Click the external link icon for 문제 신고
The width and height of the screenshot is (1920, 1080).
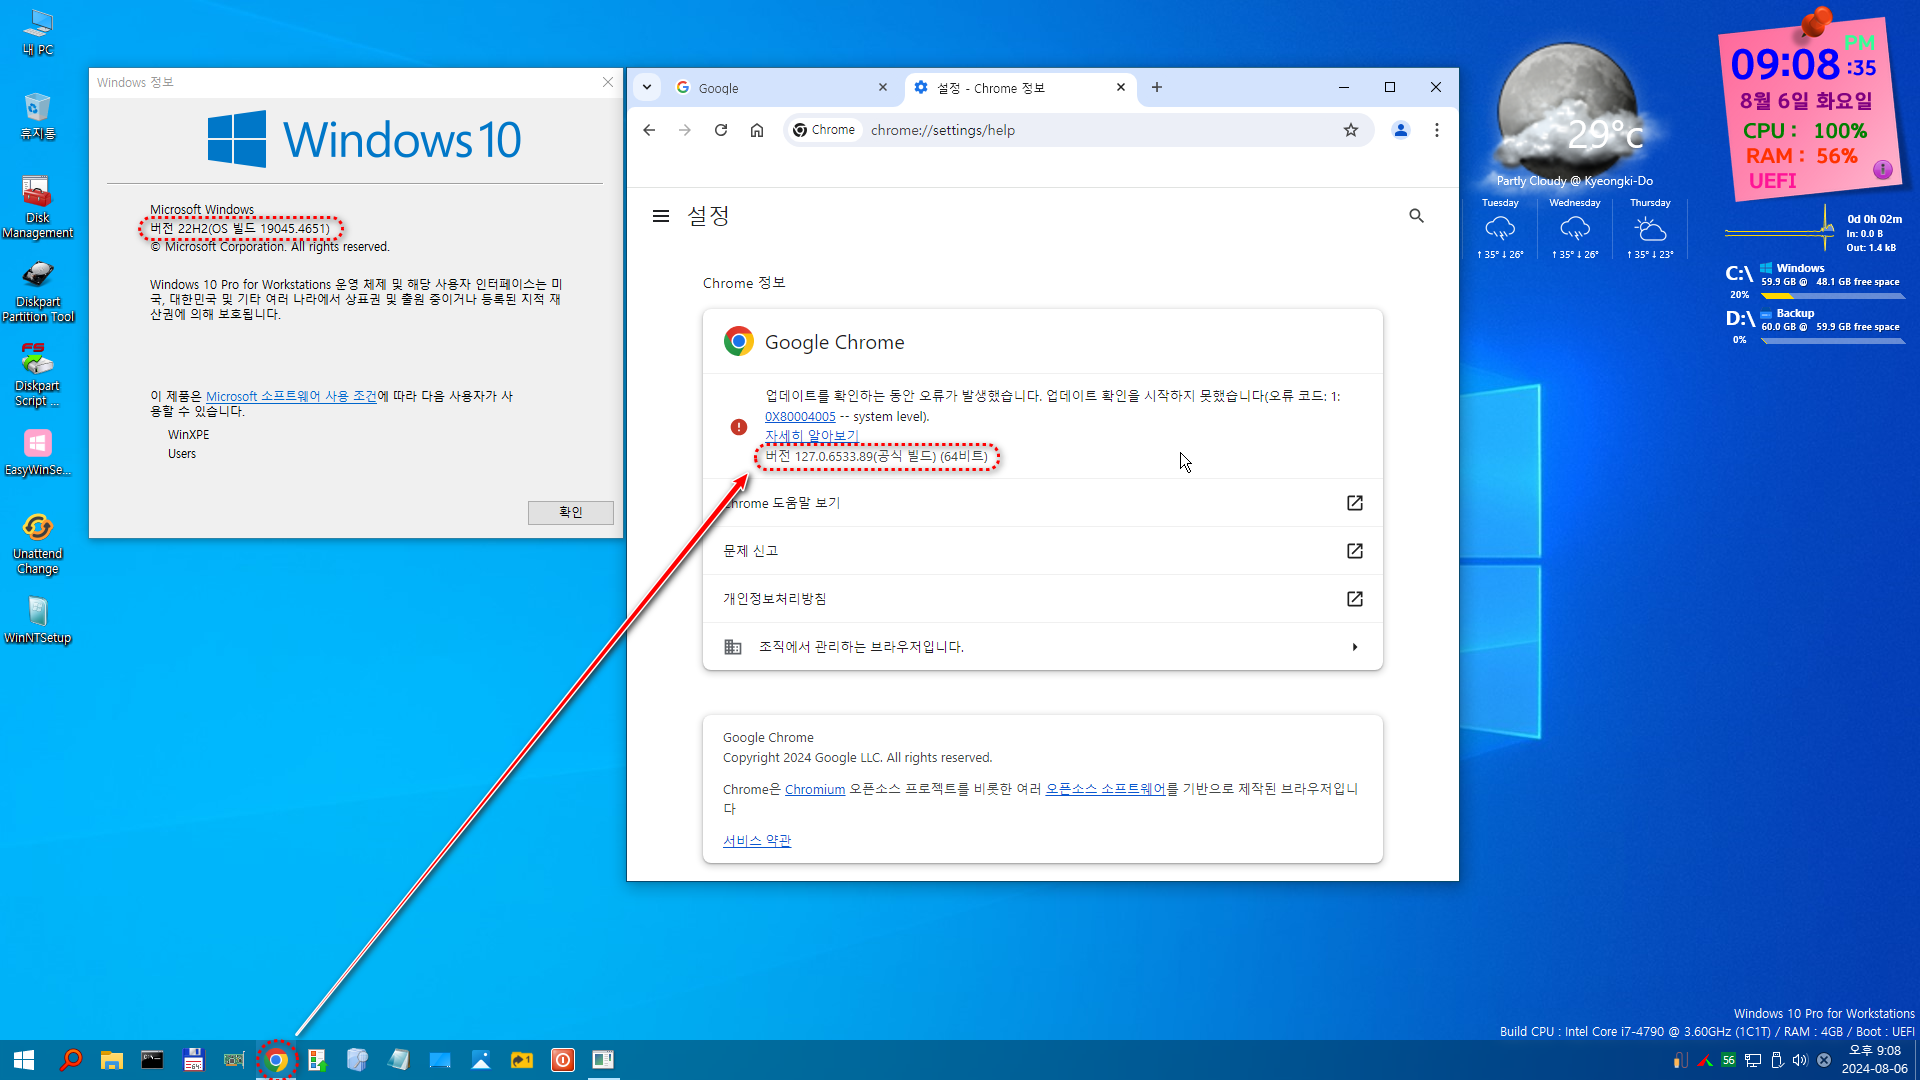pyautogui.click(x=1355, y=551)
